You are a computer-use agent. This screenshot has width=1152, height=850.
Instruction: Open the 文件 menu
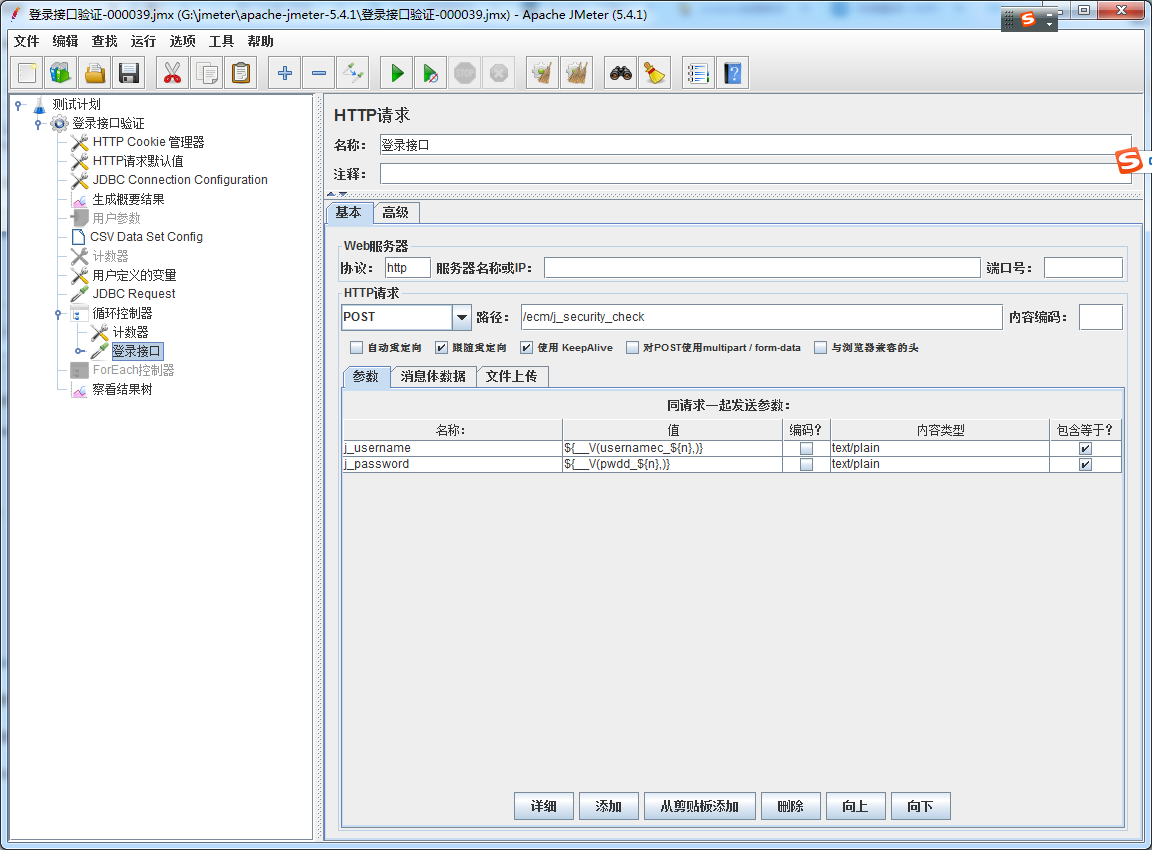point(26,41)
